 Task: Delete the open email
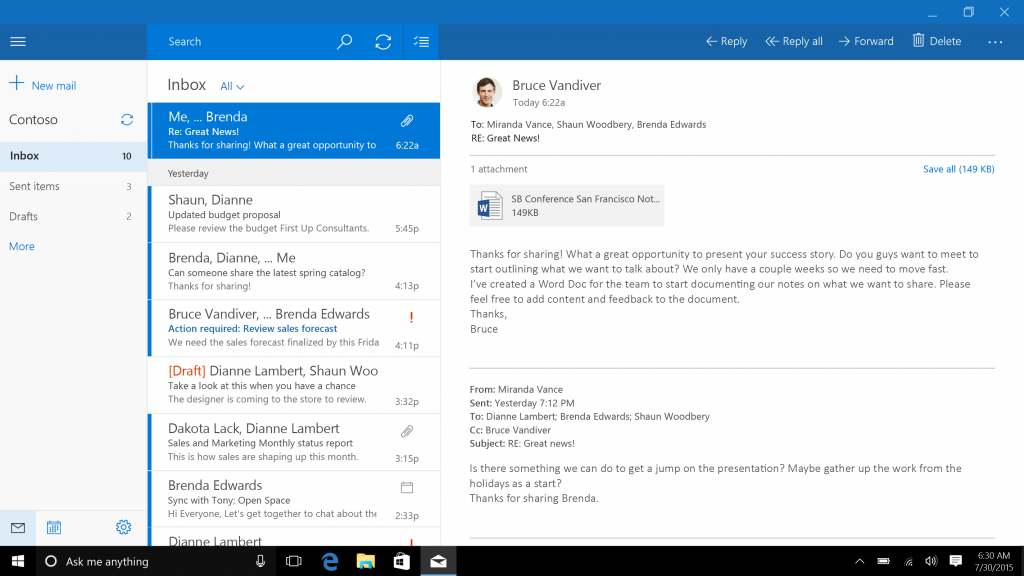[936, 41]
